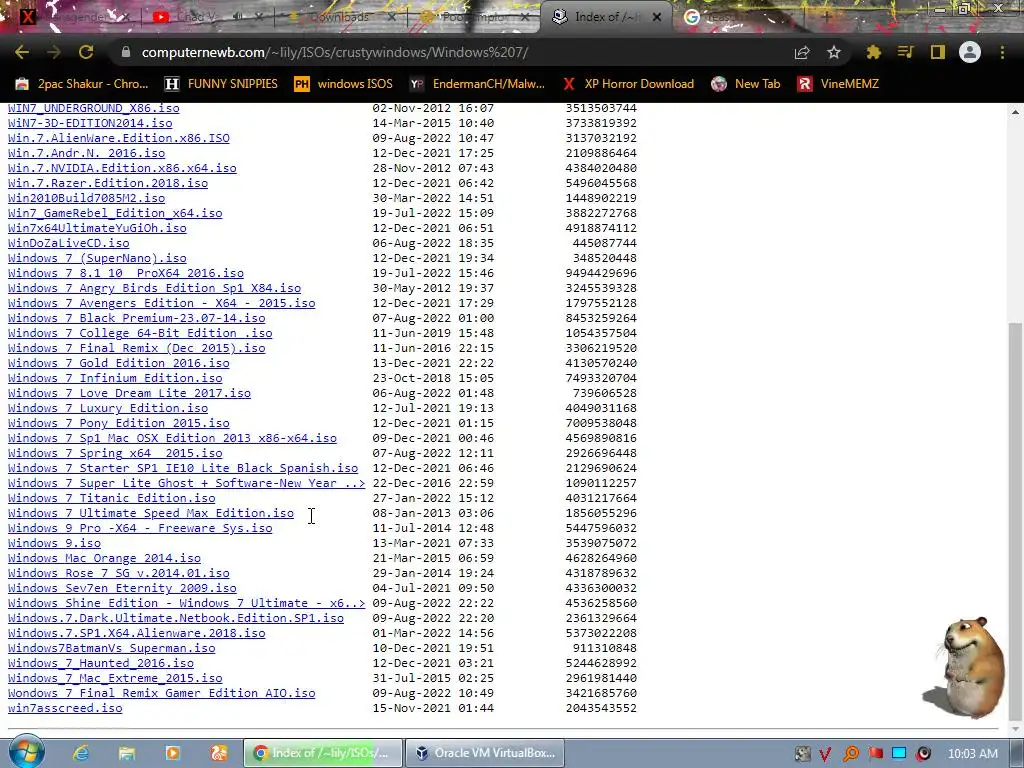Image resolution: width=1024 pixels, height=768 pixels.
Task: Download Windows 9.iso
Action: pos(54,543)
